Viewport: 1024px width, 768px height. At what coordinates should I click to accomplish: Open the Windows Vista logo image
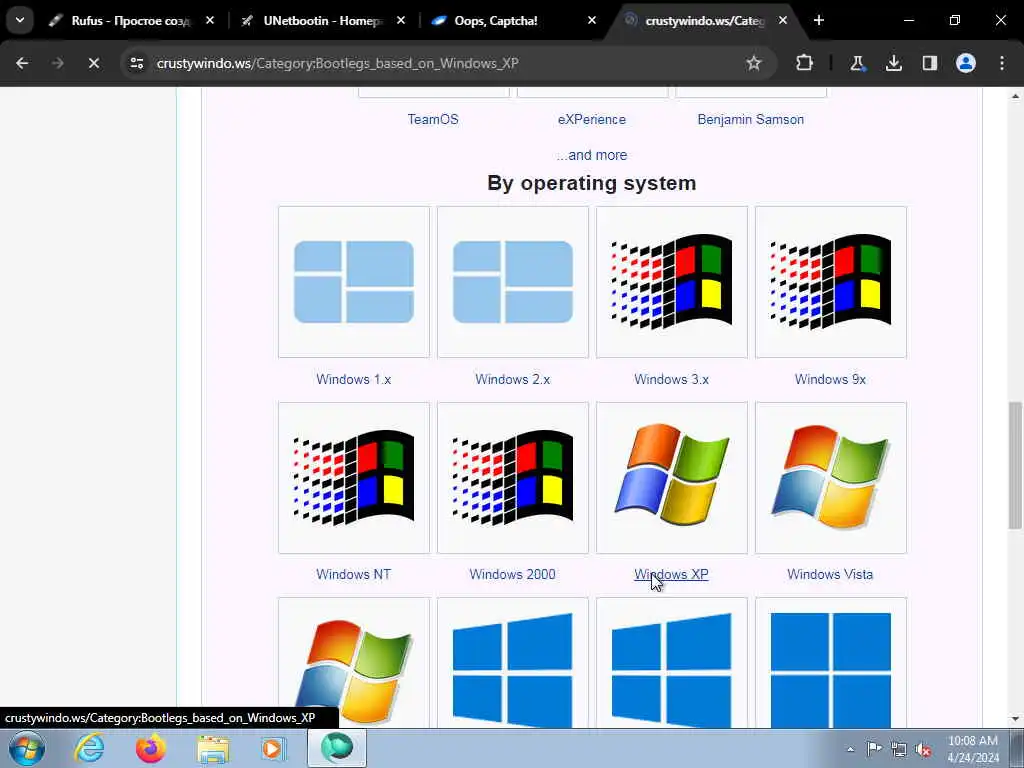tap(831, 477)
